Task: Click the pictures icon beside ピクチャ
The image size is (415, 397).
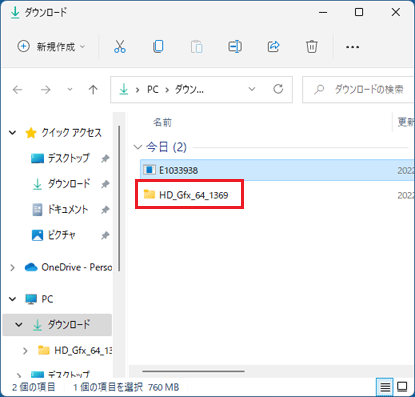Action: [37, 235]
